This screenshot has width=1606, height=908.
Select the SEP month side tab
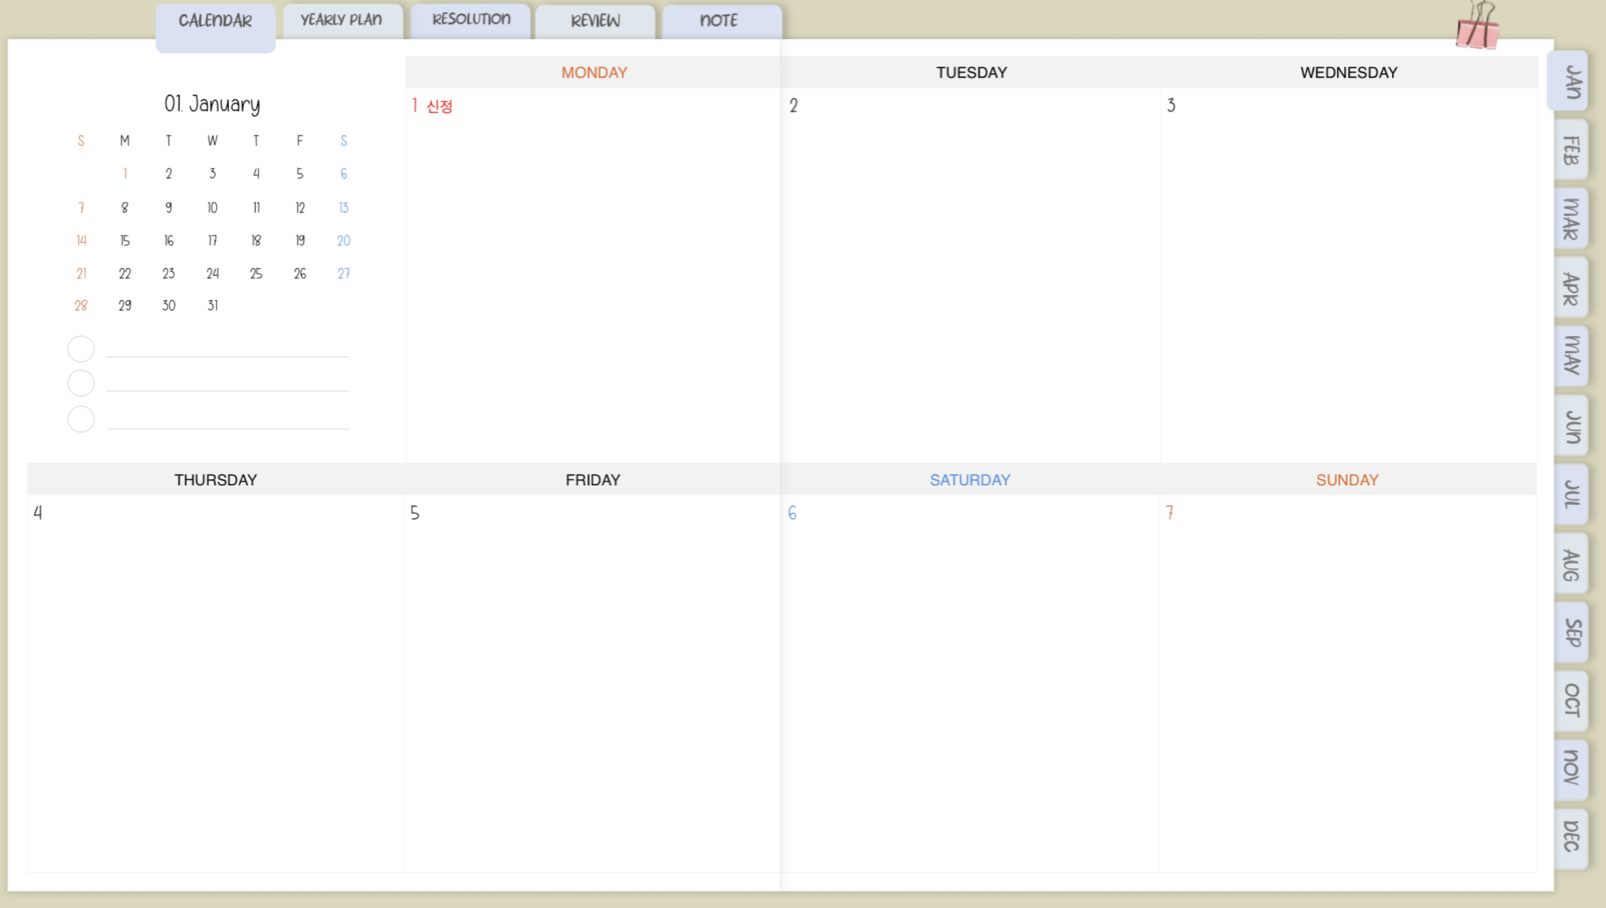[x=1571, y=632]
